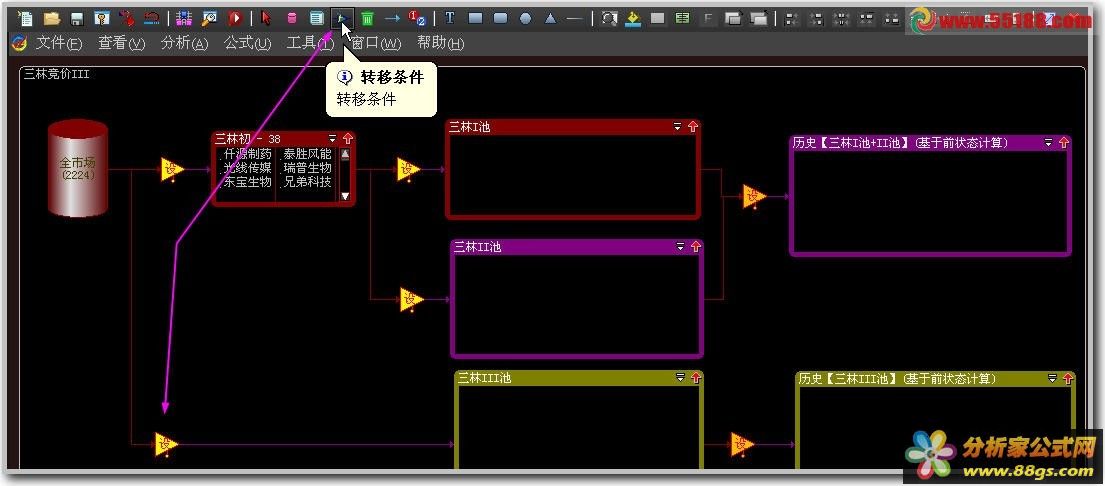Open file with the folder icon
Viewport: 1105px width, 486px height.
[x=51, y=18]
